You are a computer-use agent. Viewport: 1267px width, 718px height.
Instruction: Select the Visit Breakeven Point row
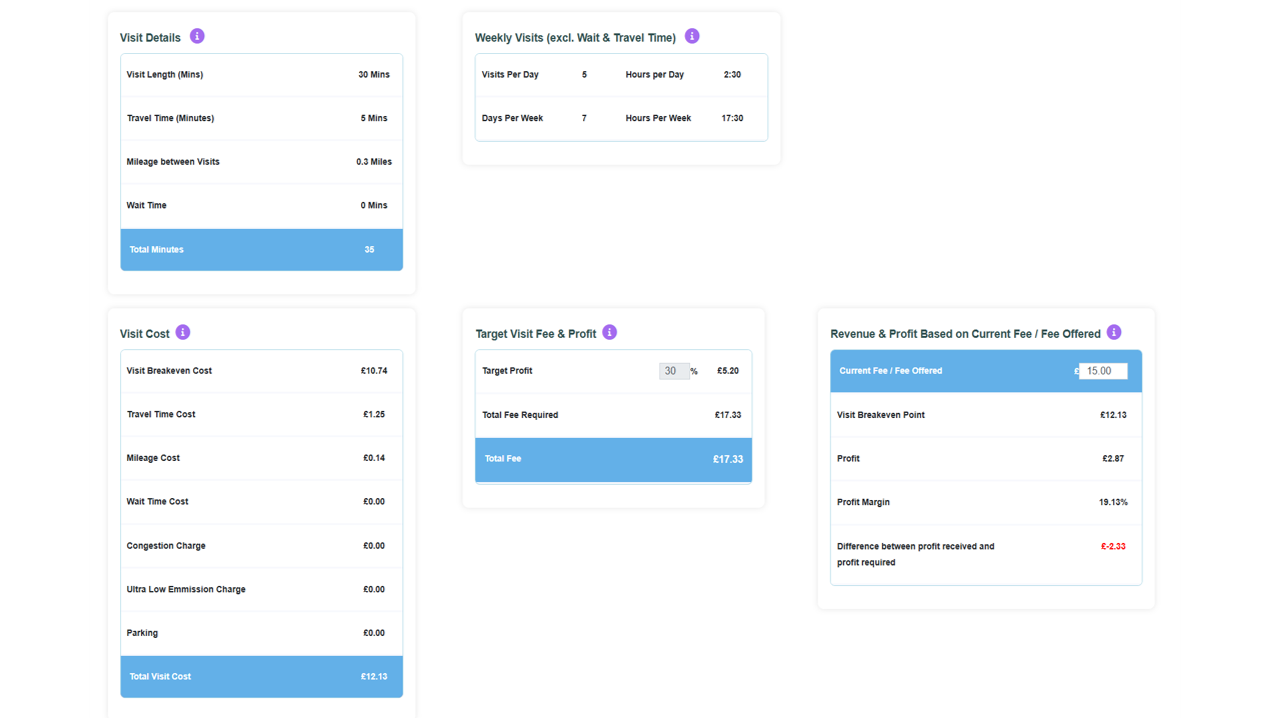[x=986, y=415]
